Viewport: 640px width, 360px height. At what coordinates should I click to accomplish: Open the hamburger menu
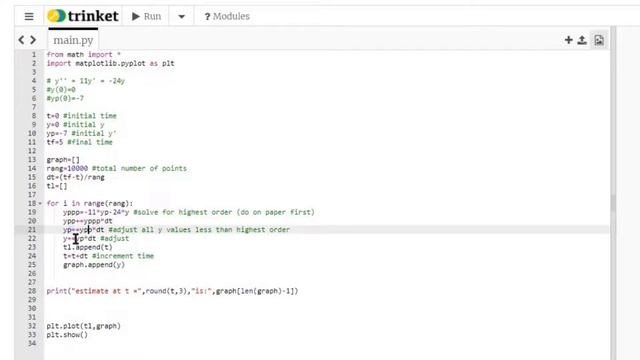click(x=29, y=16)
